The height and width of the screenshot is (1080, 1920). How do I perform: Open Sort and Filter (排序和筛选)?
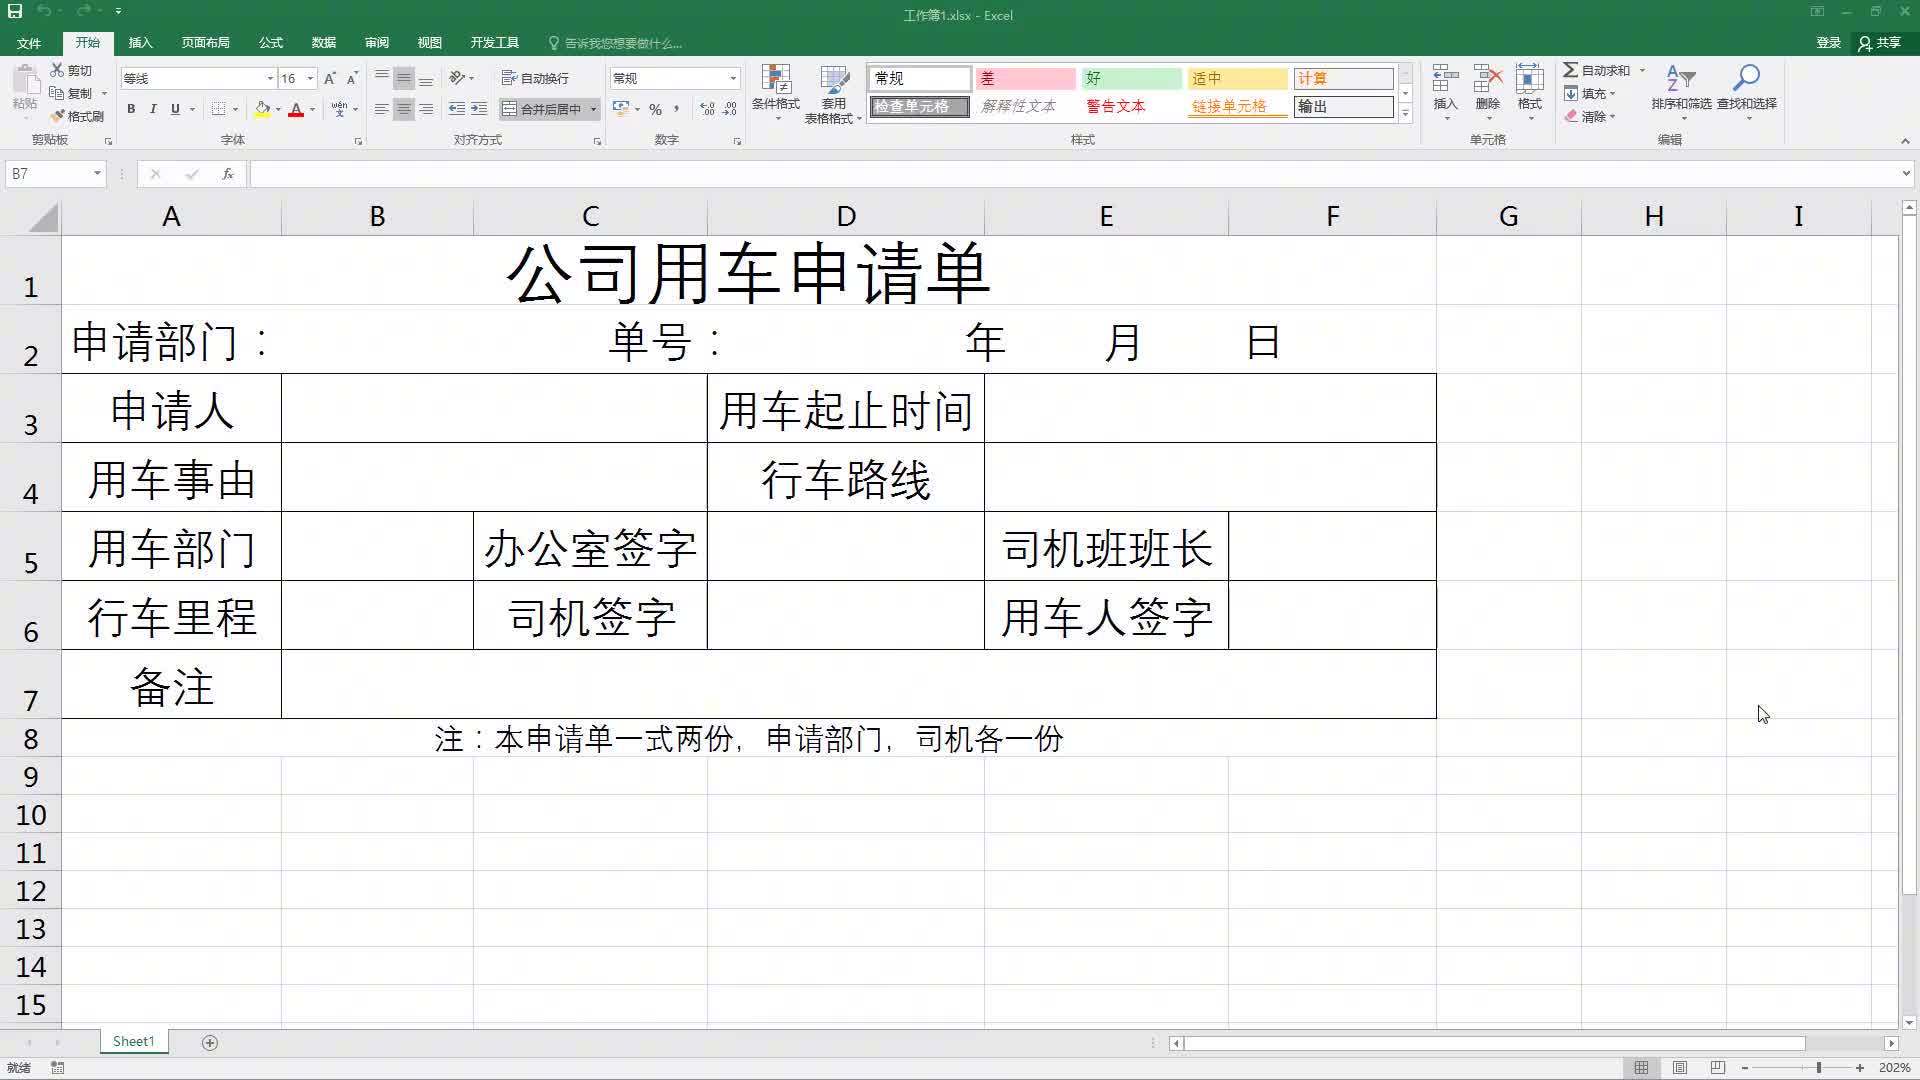click(1680, 92)
